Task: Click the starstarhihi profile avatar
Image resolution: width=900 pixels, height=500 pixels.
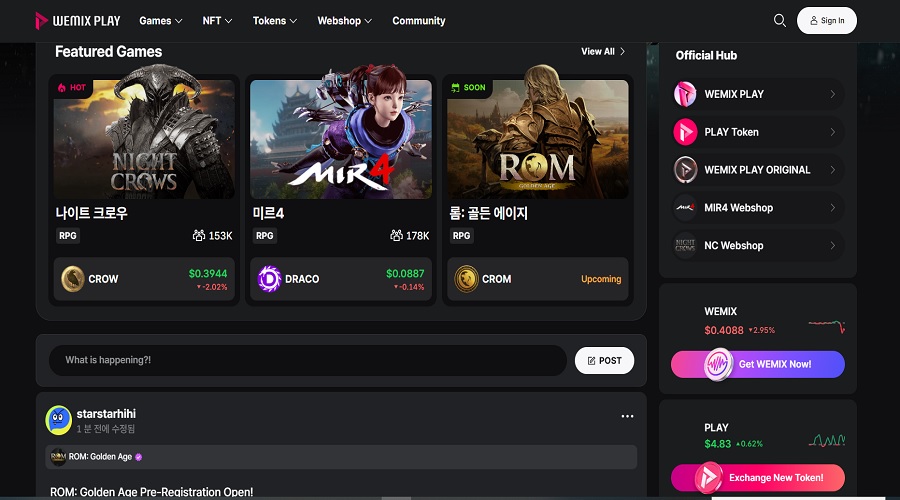Action: [59, 420]
